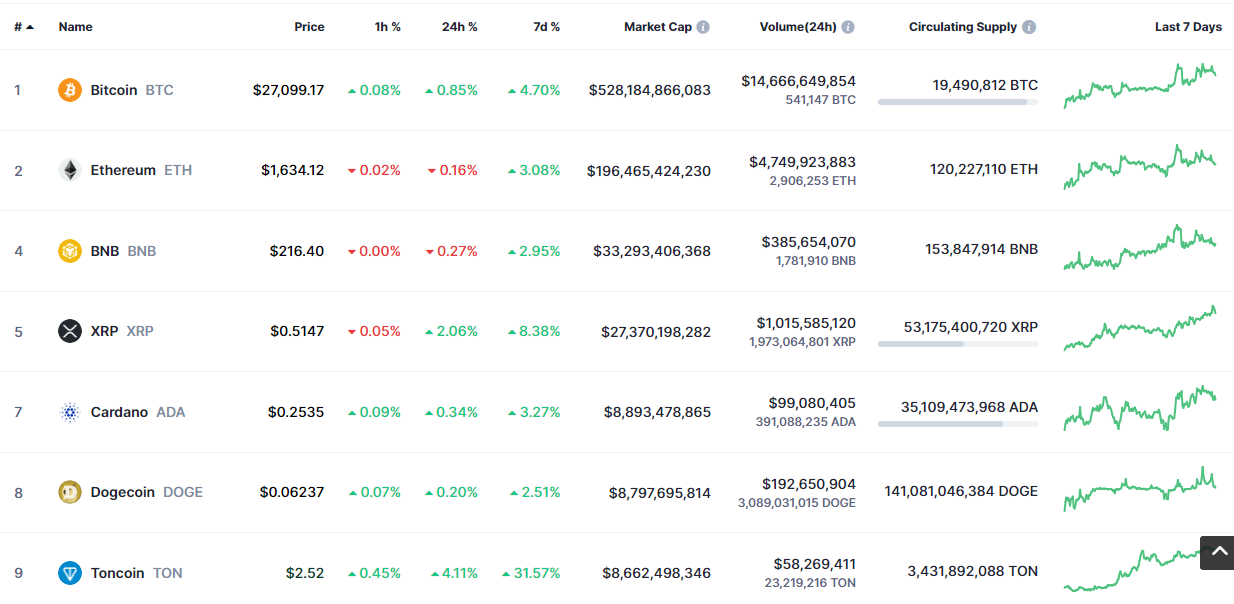Image resolution: width=1234 pixels, height=604 pixels.
Task: Click Ethereum volume $4,749,923,883
Action: click(803, 162)
